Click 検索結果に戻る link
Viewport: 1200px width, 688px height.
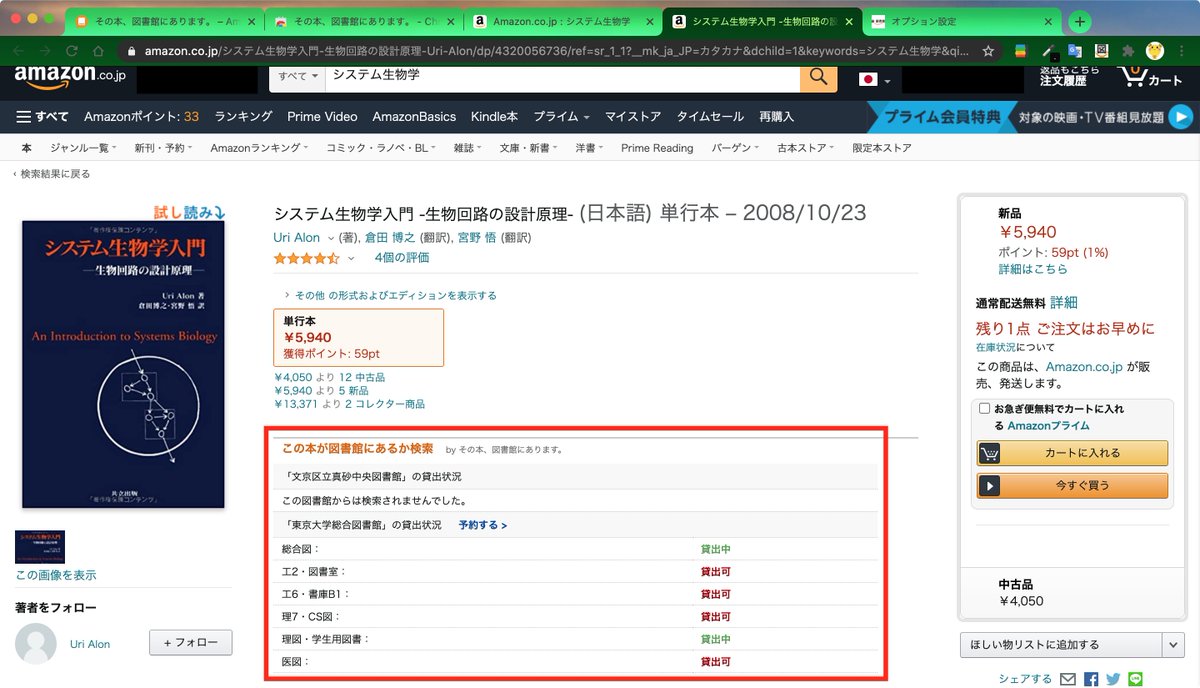pos(54,174)
